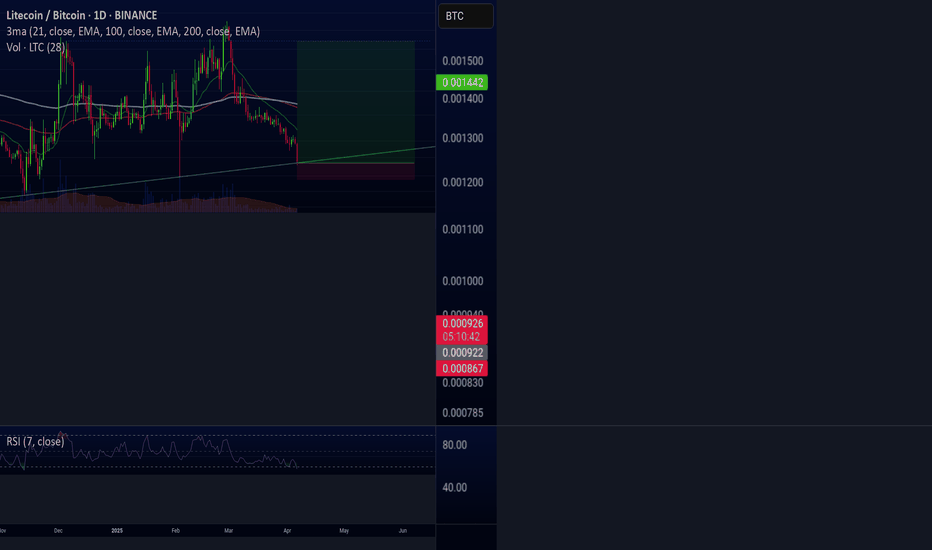
Task: Open the BTC currency selector
Action: tap(465, 16)
